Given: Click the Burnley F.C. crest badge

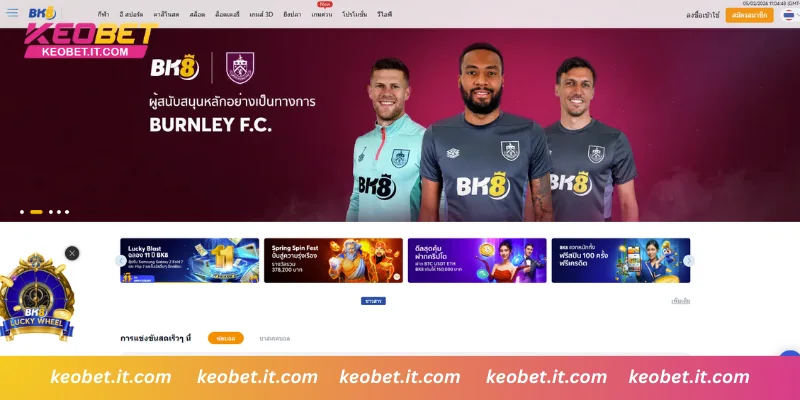Looking at the screenshot, I should [x=240, y=68].
